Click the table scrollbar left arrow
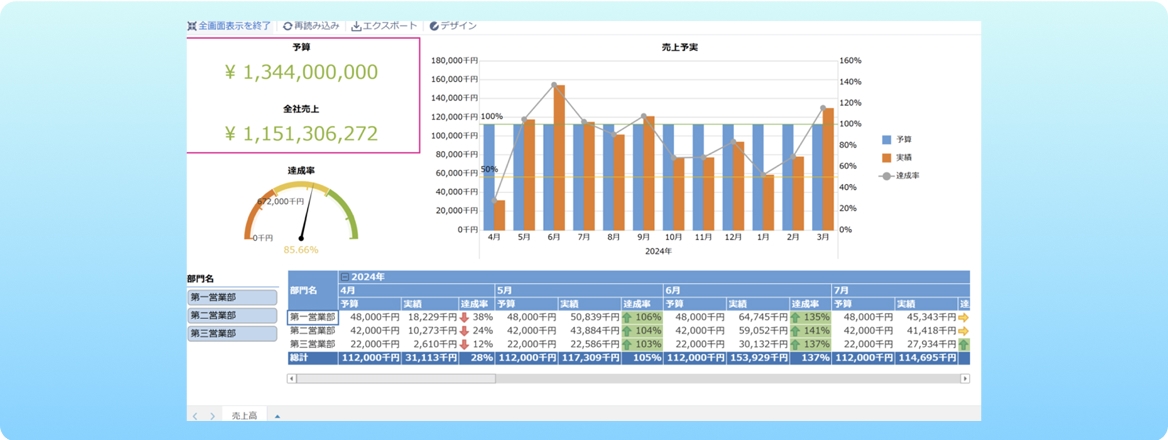The height and width of the screenshot is (440, 1168). [x=292, y=378]
